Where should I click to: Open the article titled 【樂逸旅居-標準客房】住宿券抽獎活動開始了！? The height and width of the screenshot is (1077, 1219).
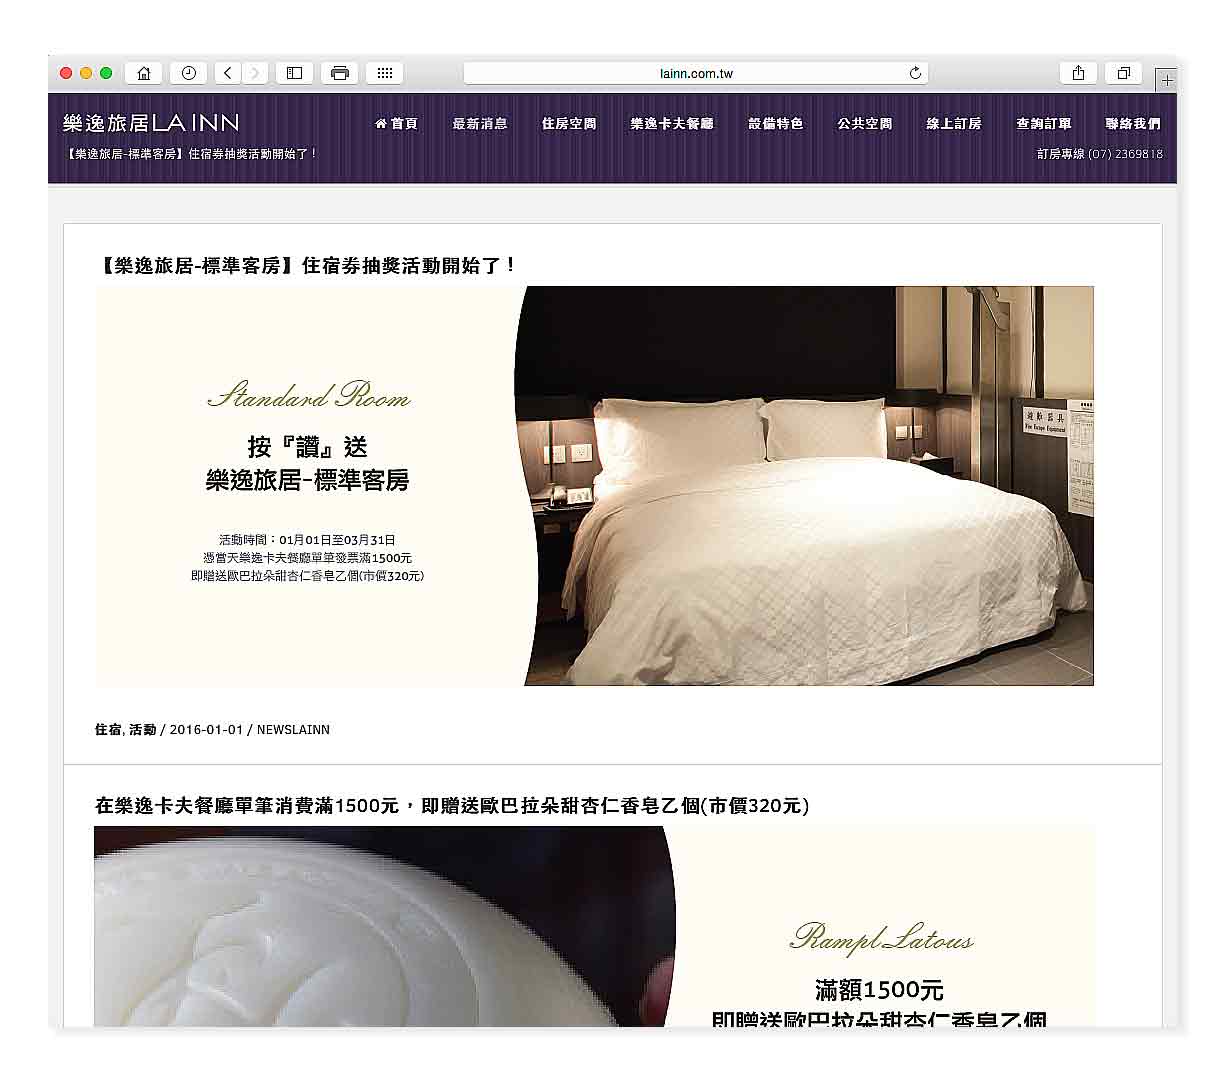click(x=307, y=265)
